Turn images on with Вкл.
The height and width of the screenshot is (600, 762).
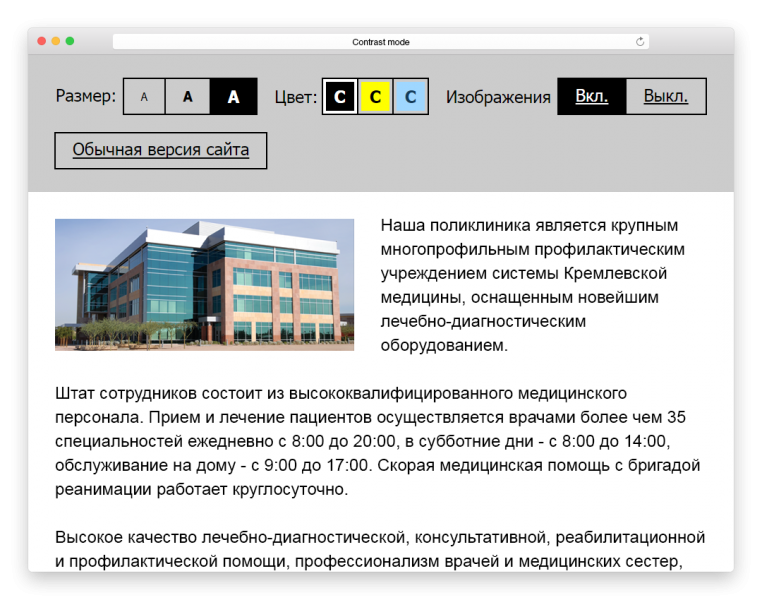pyautogui.click(x=591, y=97)
